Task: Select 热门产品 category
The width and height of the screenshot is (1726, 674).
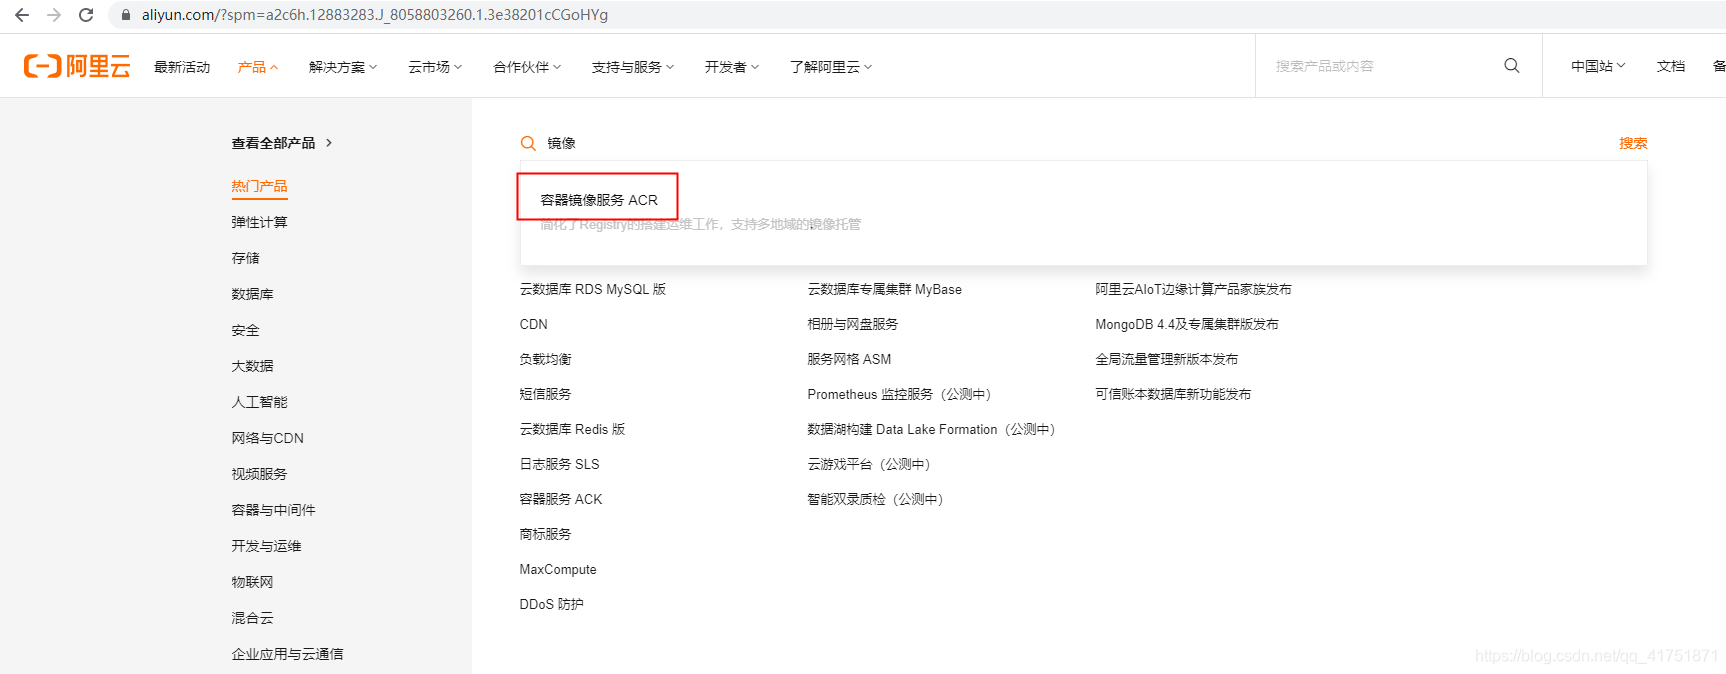Action: [259, 186]
